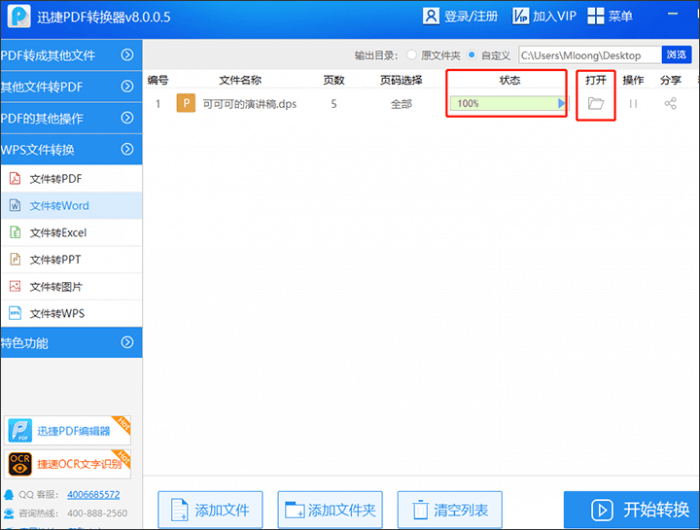This screenshot has height=530, width=700.
Task: Click the VIP badge icon
Action: [521, 16]
